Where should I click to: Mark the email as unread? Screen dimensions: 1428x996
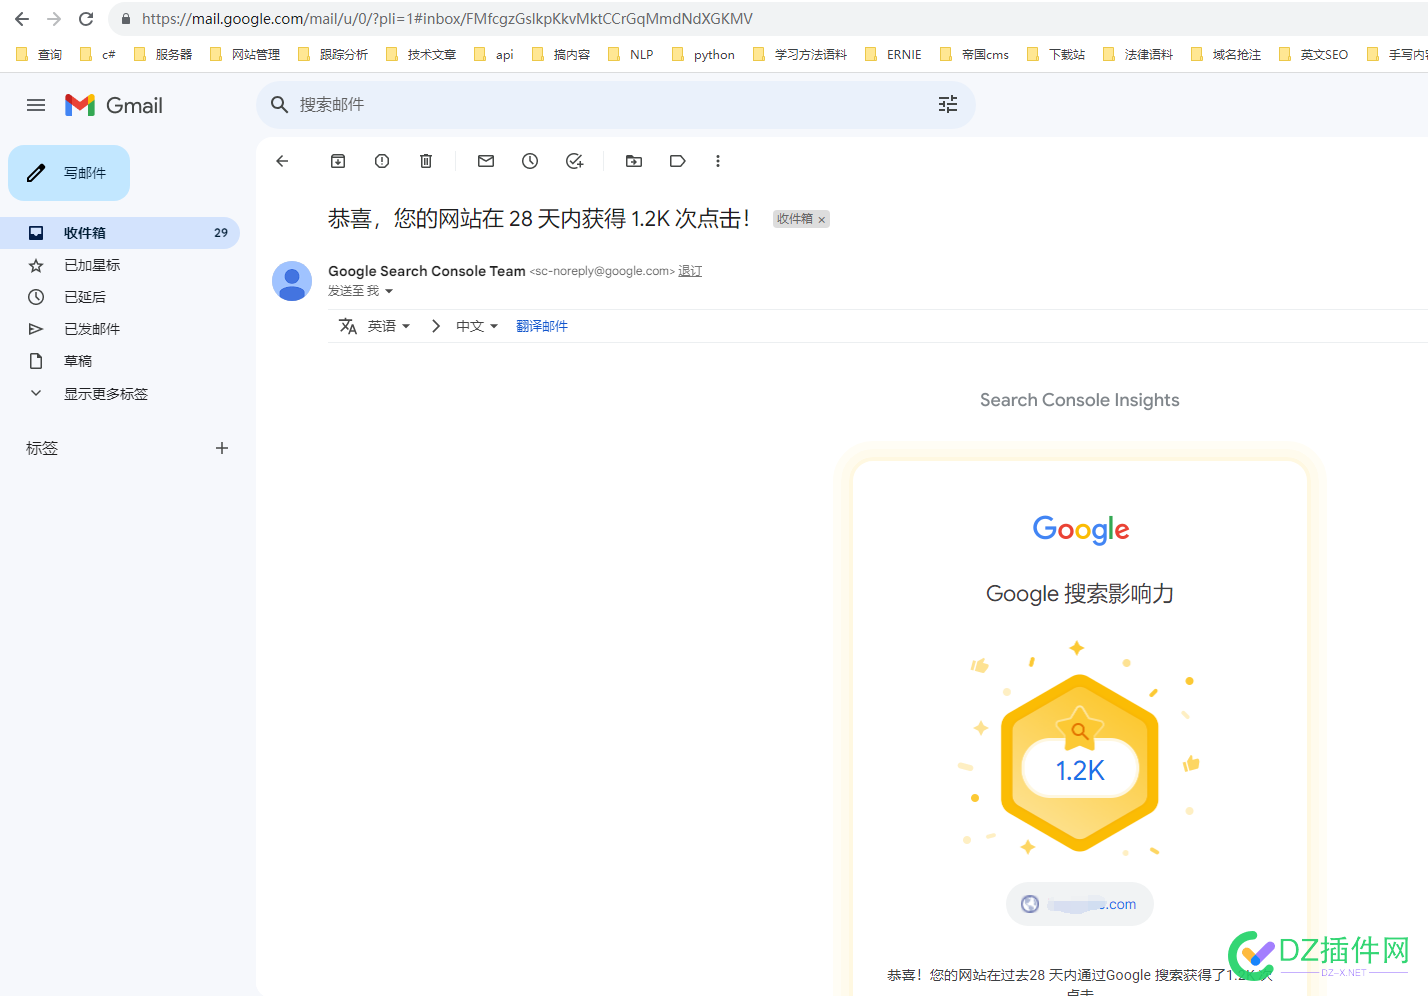(x=486, y=161)
